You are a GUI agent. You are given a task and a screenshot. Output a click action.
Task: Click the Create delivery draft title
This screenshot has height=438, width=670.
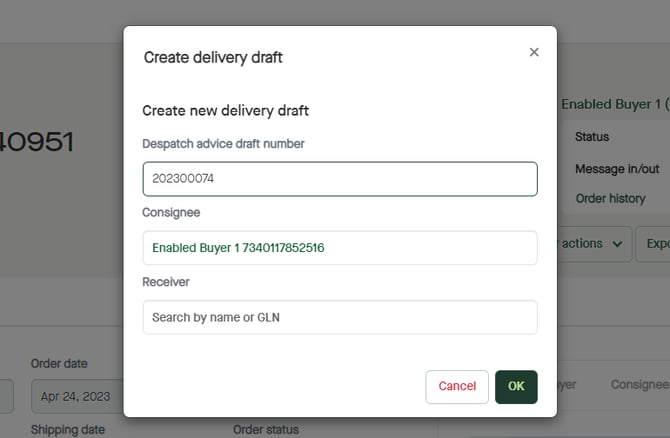pos(213,57)
